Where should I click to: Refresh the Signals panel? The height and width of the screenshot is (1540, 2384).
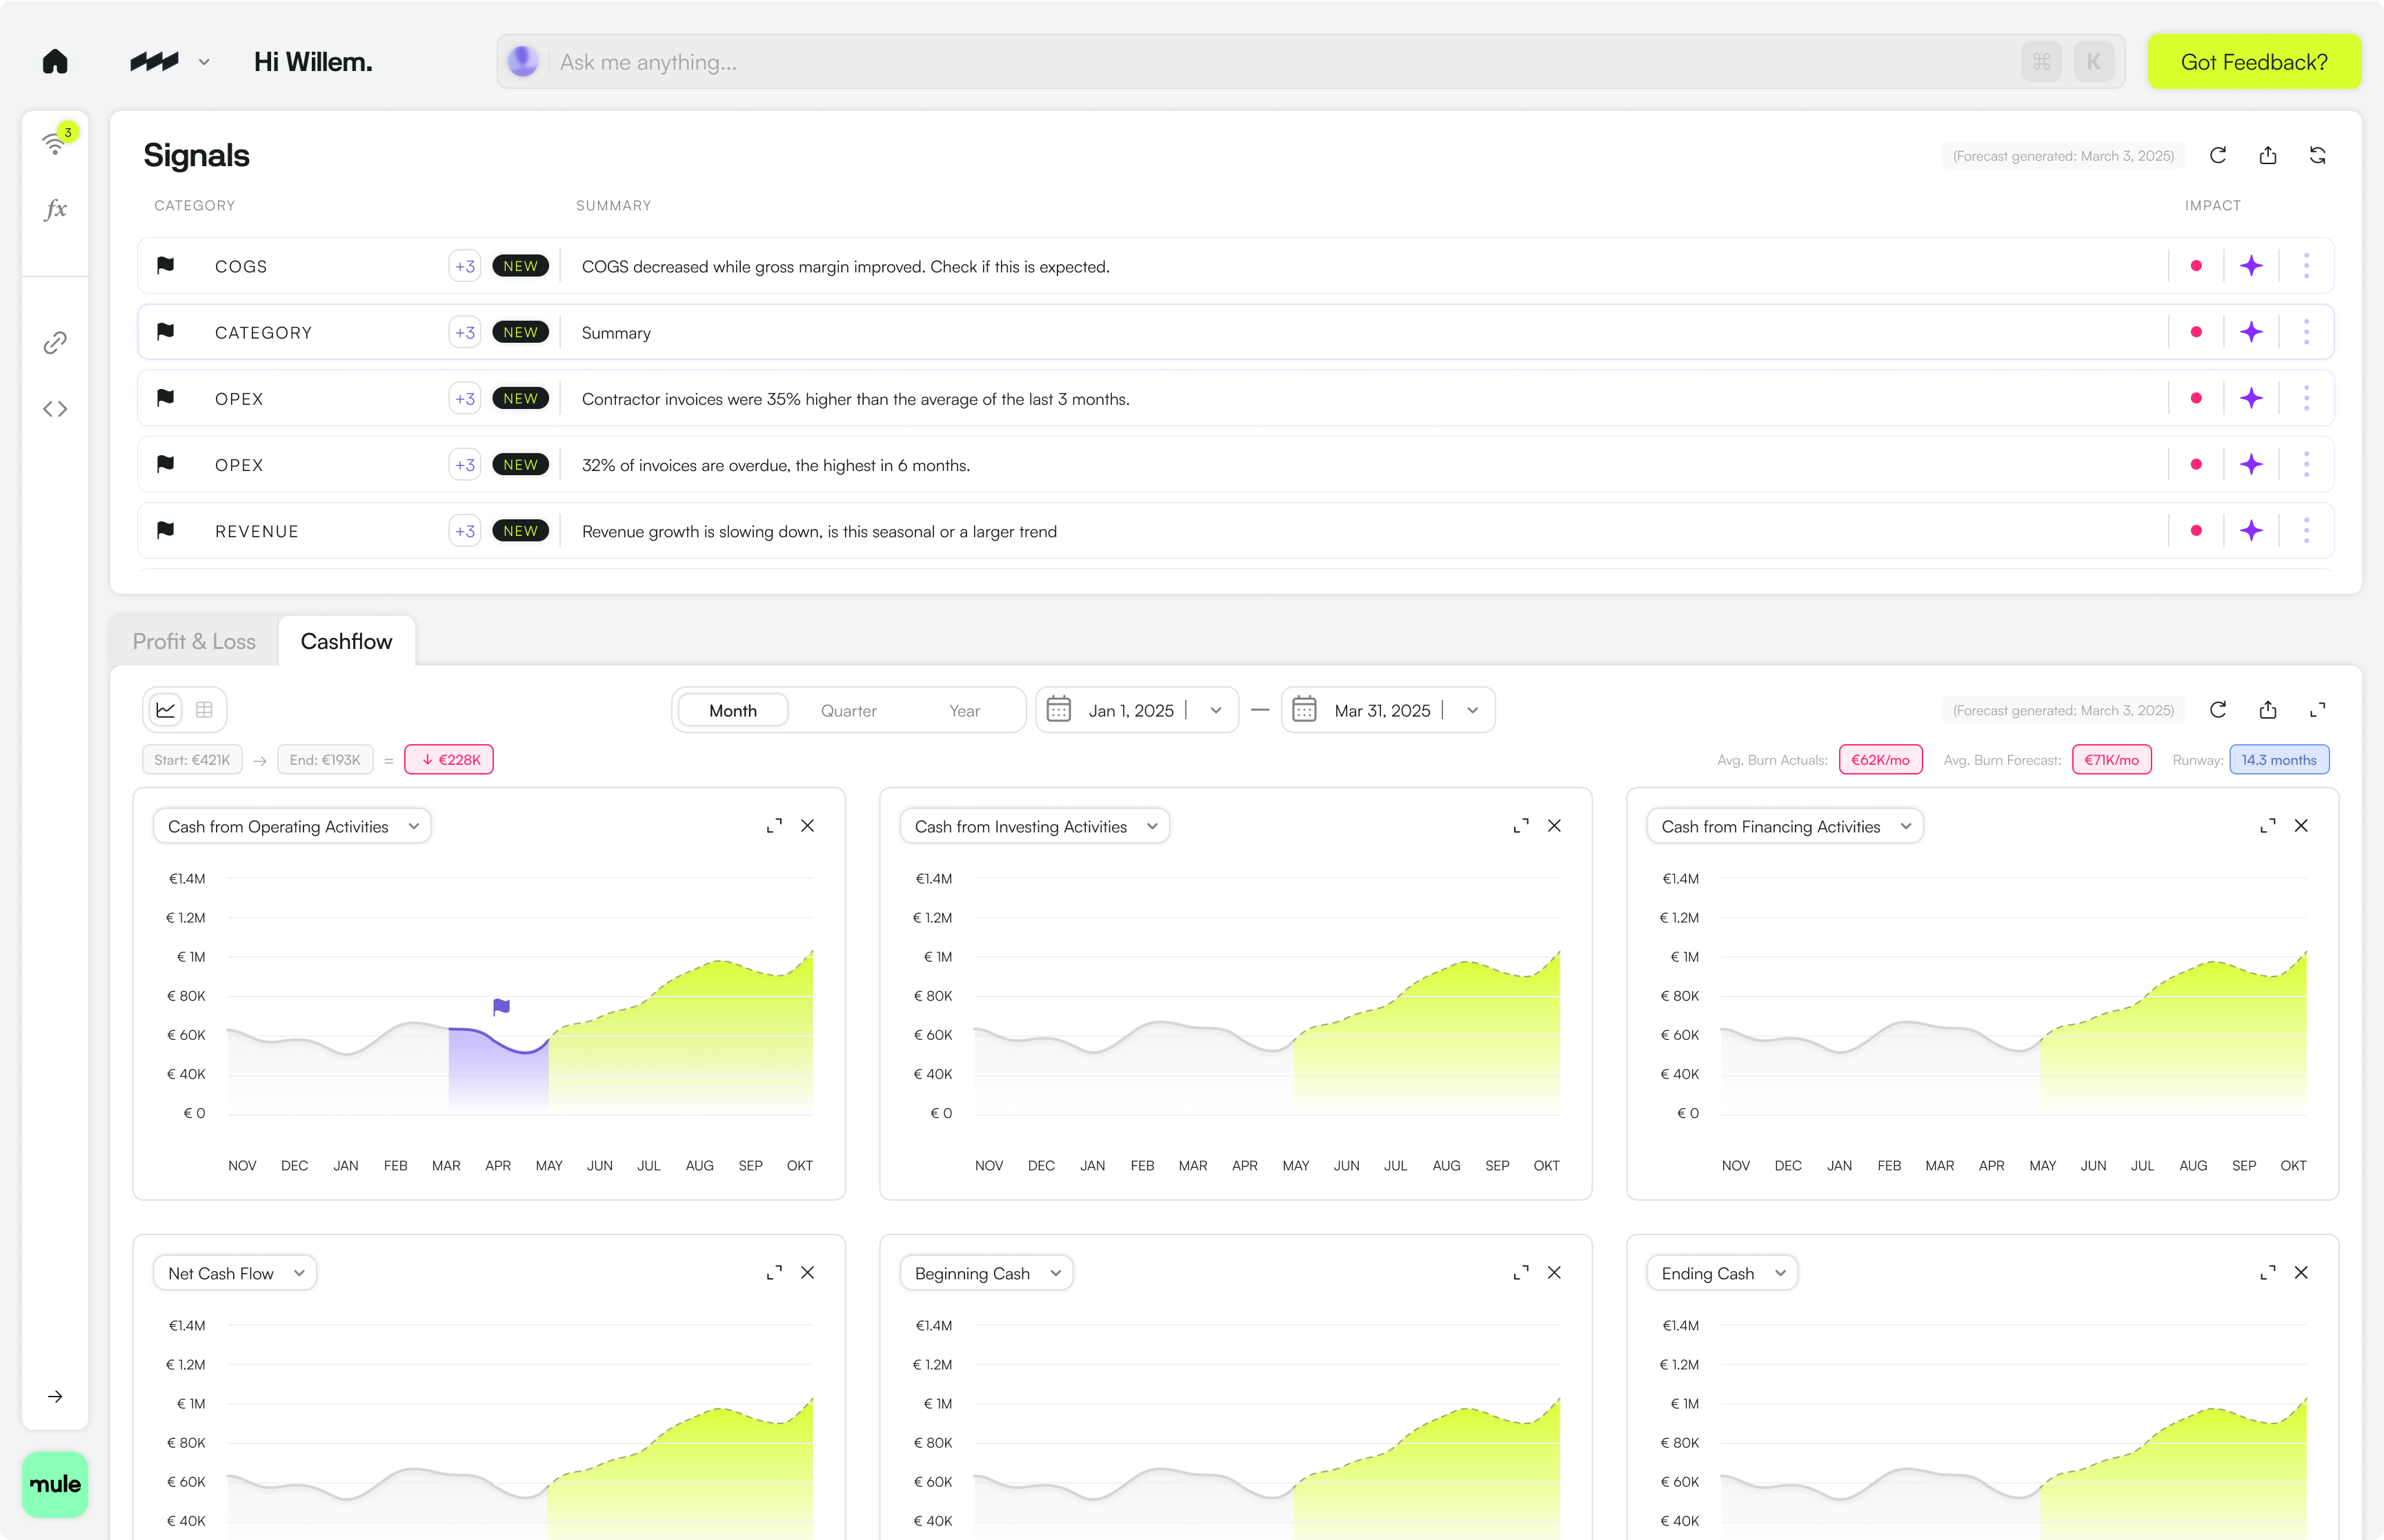[x=2218, y=155]
